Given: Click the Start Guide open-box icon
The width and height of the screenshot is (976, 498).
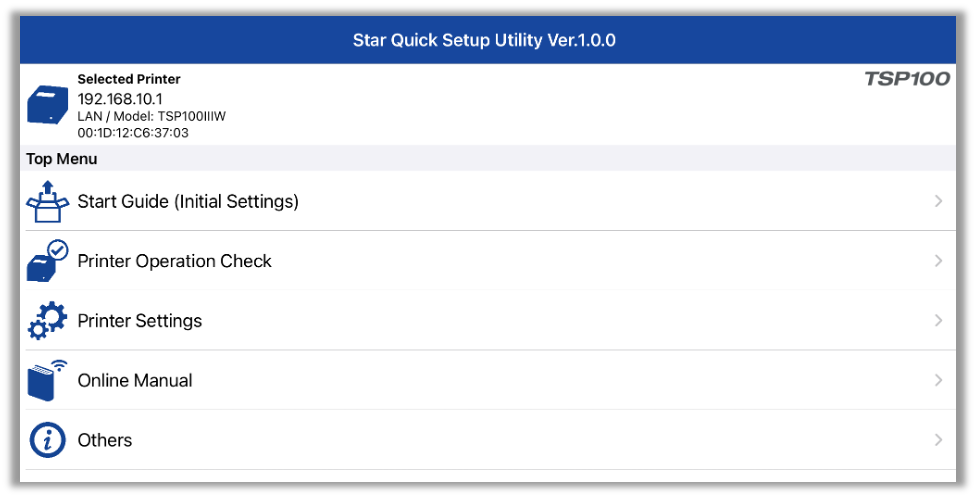Looking at the screenshot, I should (x=47, y=201).
